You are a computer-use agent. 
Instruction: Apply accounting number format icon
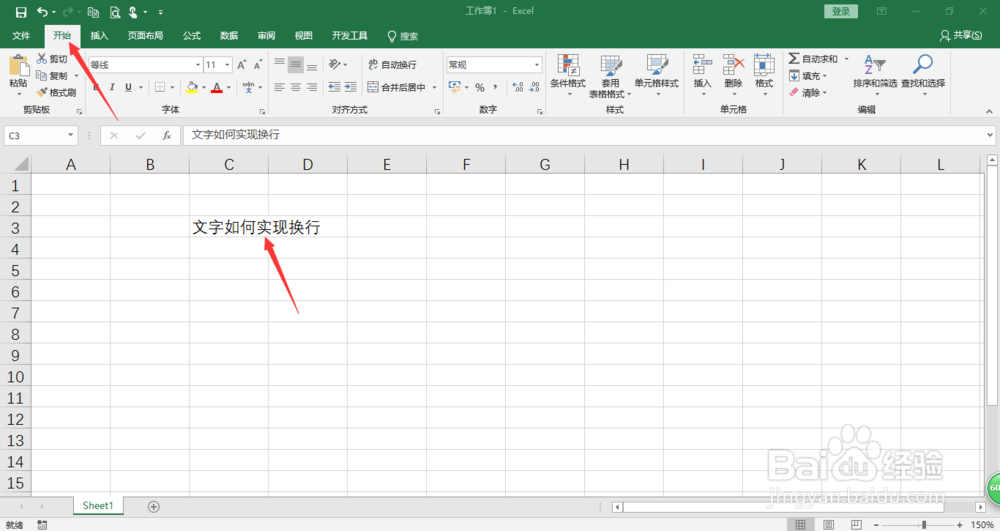pos(455,87)
